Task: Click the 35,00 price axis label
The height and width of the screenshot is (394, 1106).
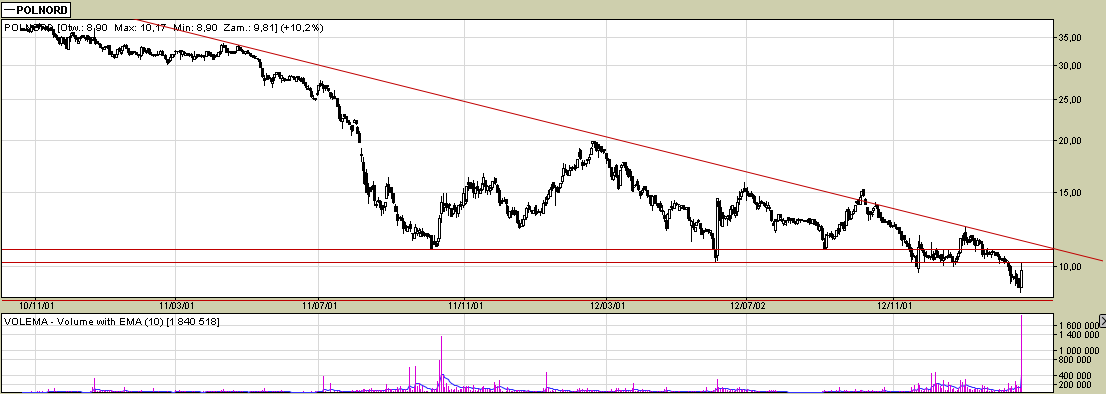Action: [x=1069, y=38]
